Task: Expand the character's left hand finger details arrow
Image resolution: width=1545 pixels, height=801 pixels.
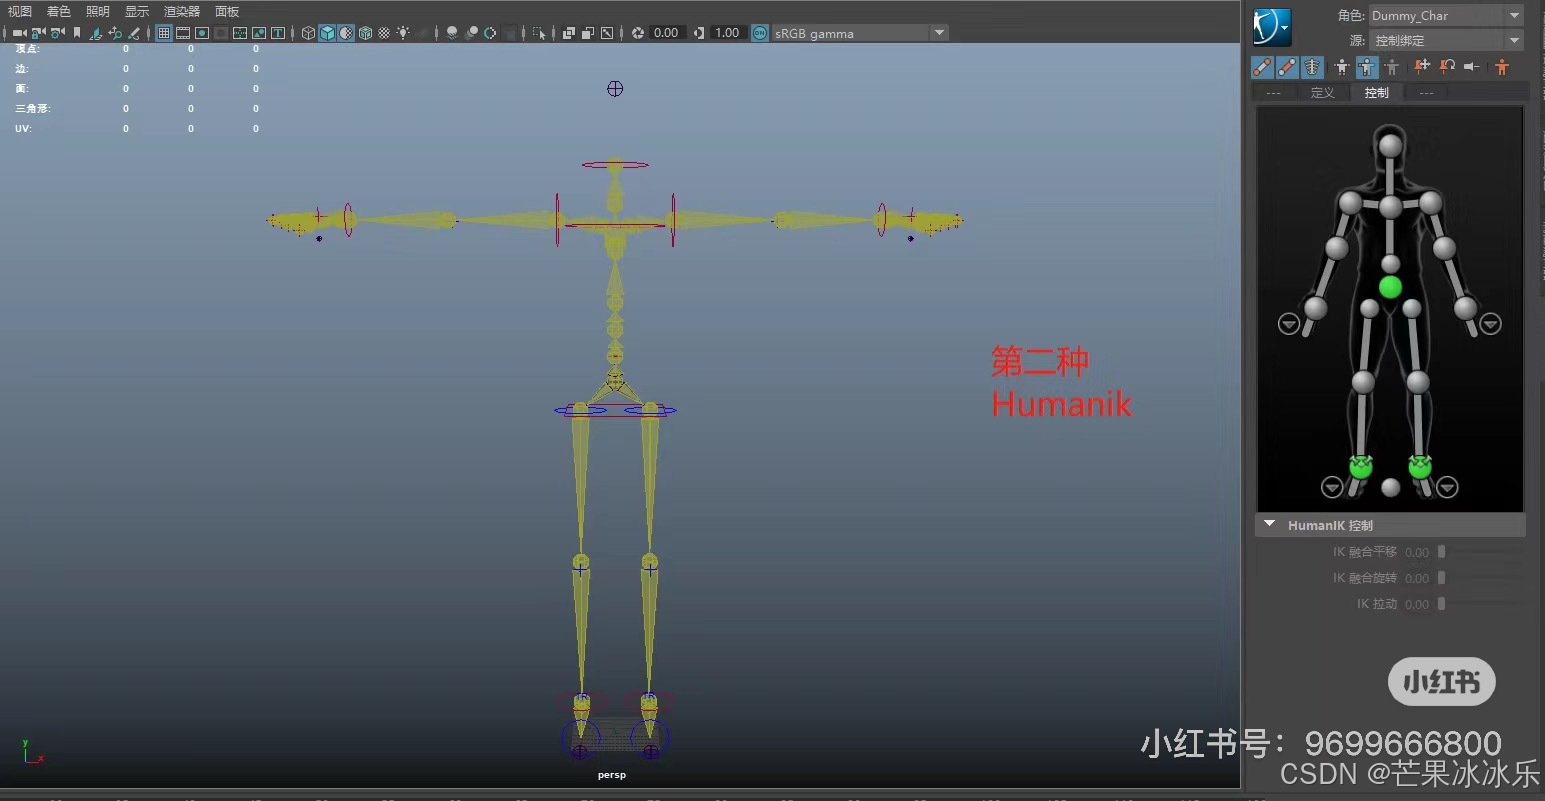Action: click(1491, 324)
